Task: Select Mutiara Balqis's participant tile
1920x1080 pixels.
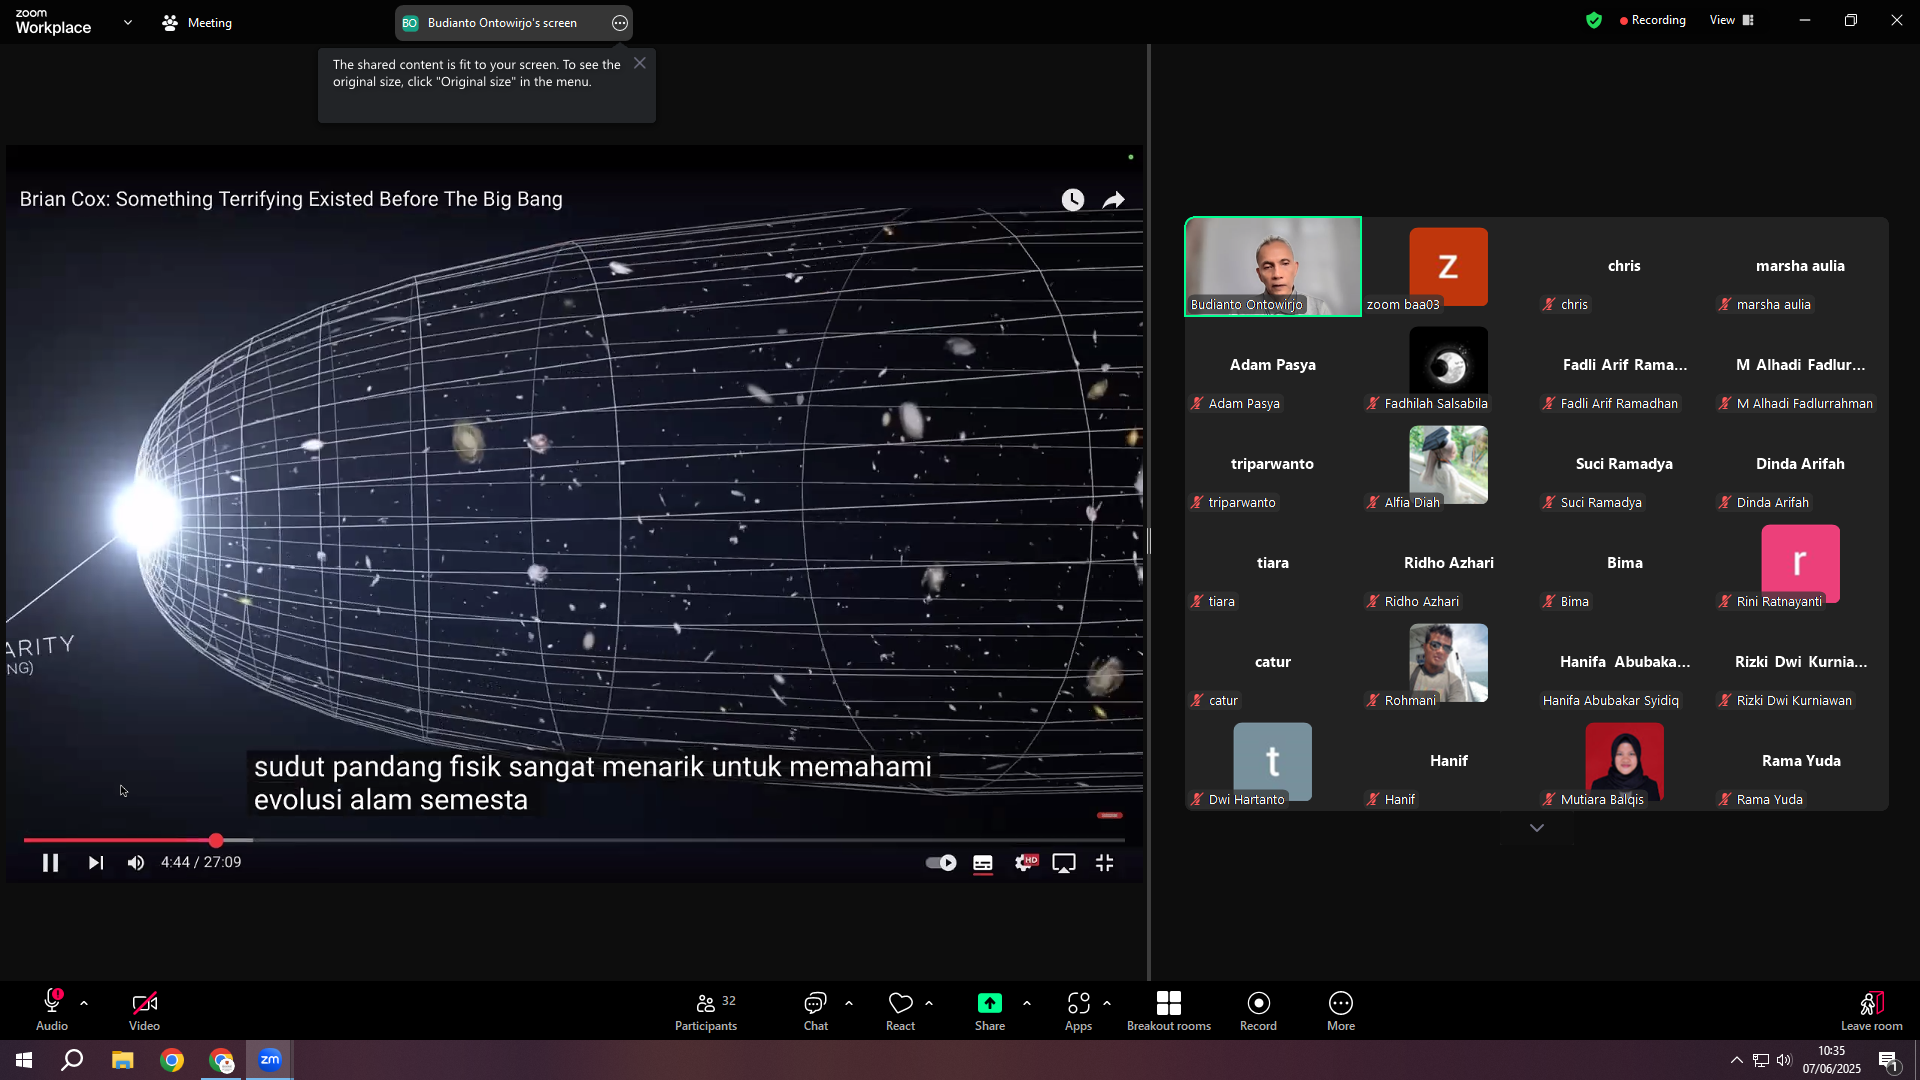Action: [1625, 762]
